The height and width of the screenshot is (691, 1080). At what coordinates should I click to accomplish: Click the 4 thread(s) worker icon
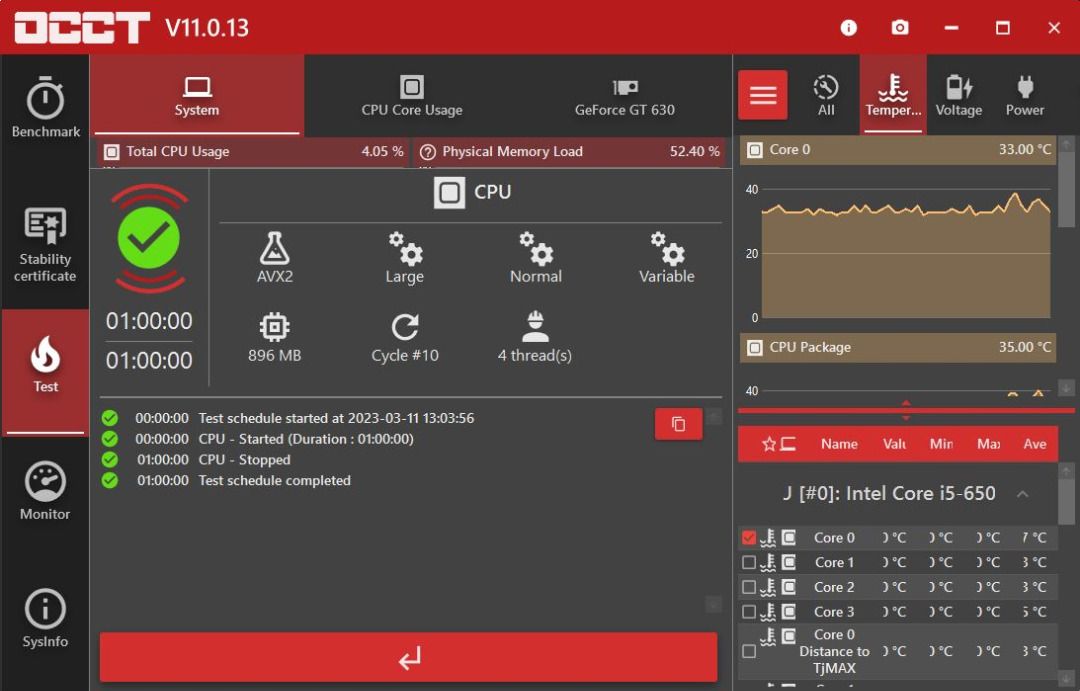[x=535, y=327]
